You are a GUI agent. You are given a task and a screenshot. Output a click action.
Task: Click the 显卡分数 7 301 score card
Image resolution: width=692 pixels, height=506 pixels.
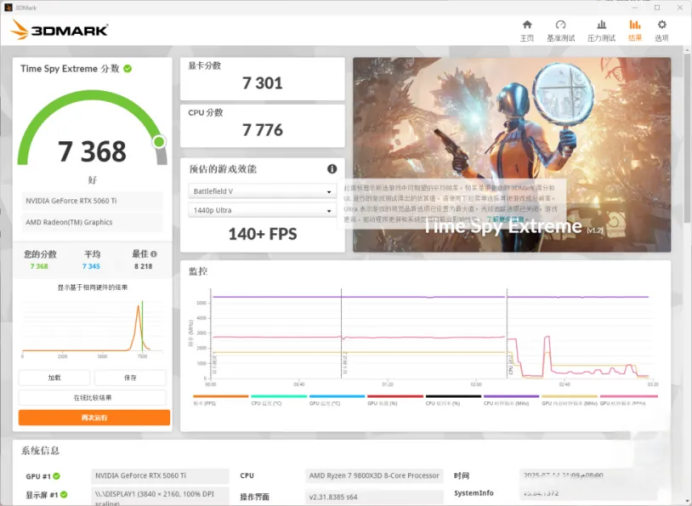tap(263, 79)
